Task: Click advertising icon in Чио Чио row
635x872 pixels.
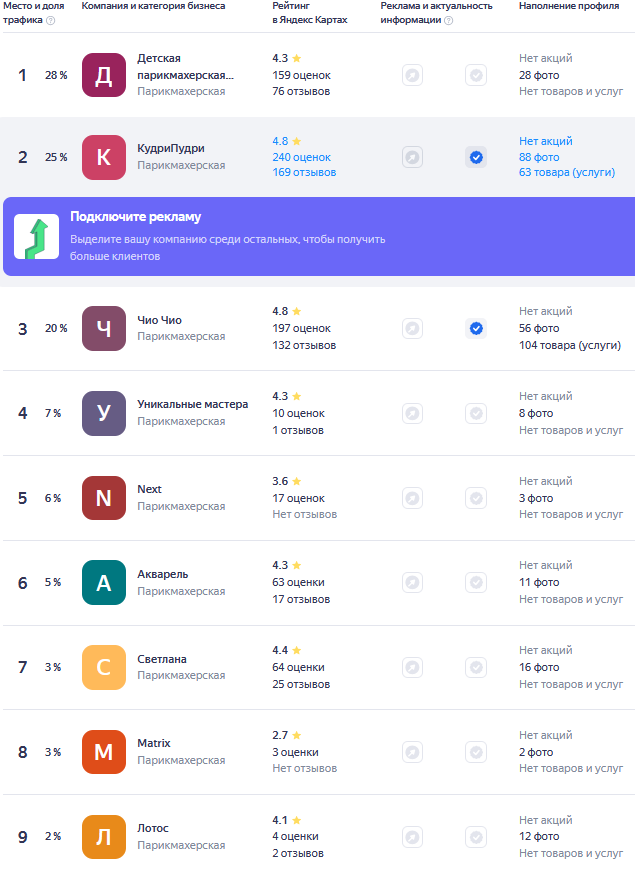Action: tap(413, 328)
